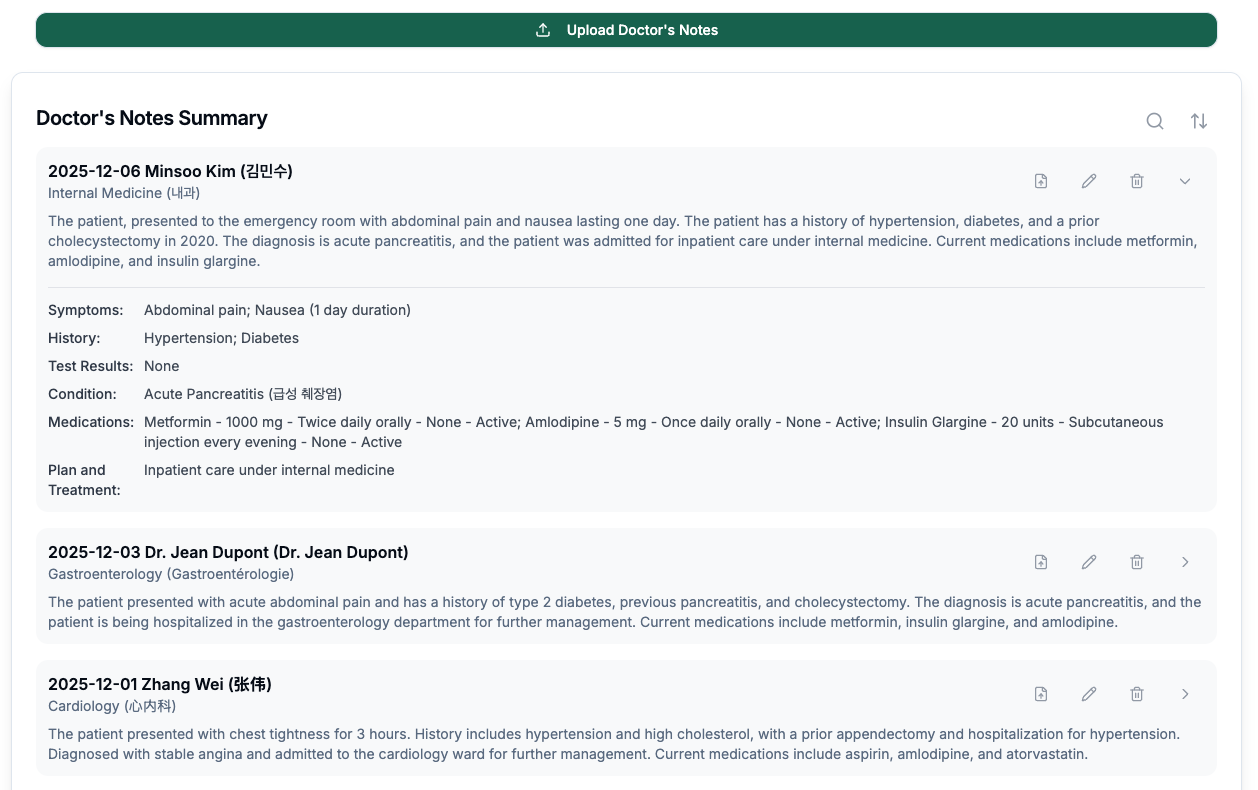Click the 2025-12-06 Minsoo Kim note title
Screen dimensions: 1258x790
(x=170, y=171)
